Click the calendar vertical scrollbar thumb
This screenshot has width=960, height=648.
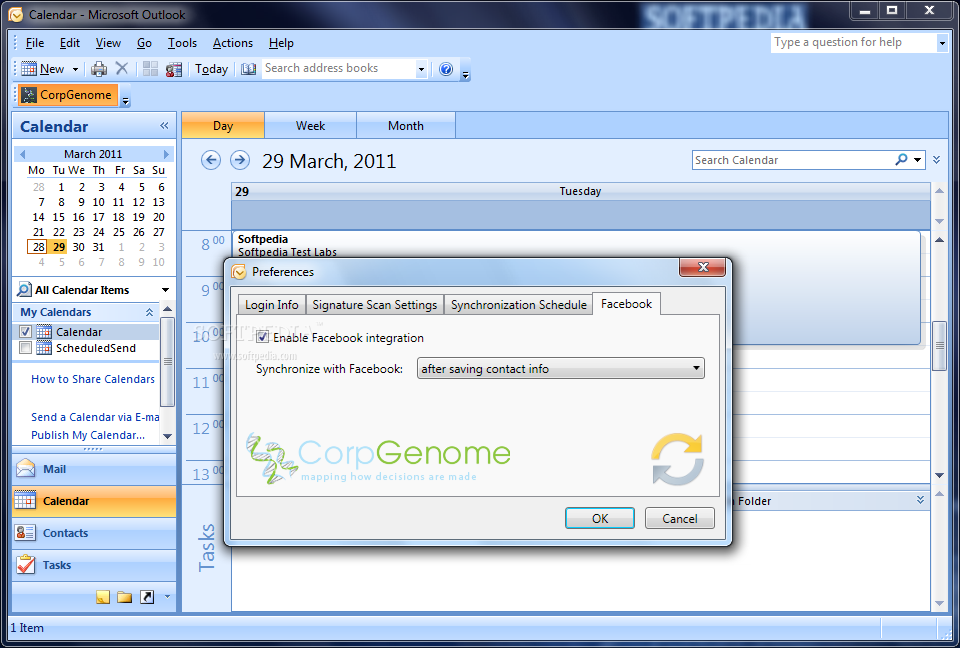939,345
